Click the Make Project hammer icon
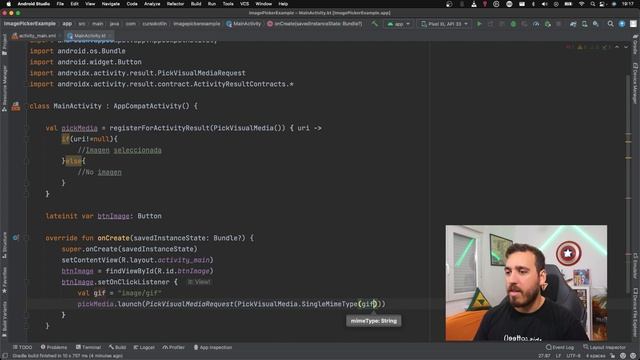 [x=375, y=24]
